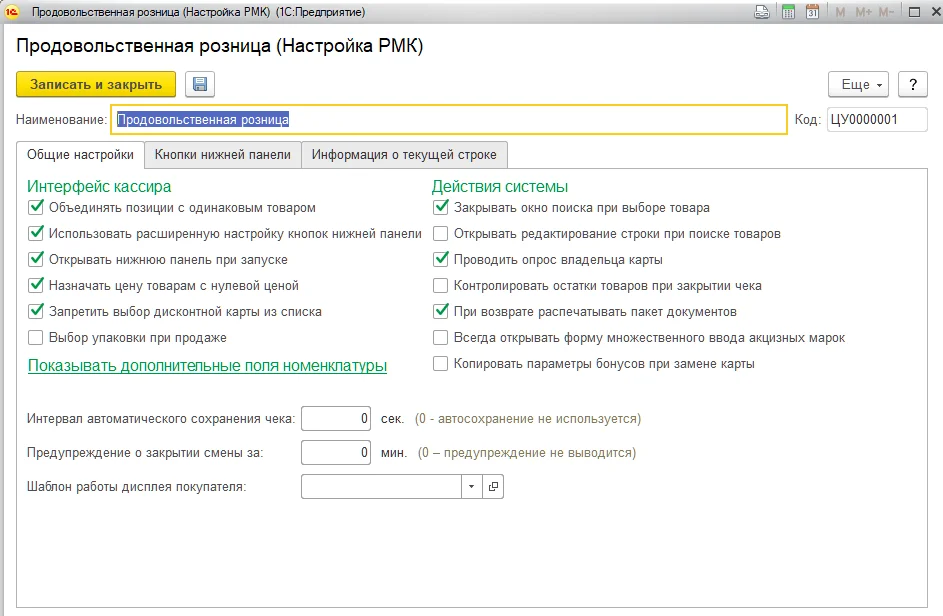
Task: Switch to 'Общие настройки' tab
Action: coord(80,155)
